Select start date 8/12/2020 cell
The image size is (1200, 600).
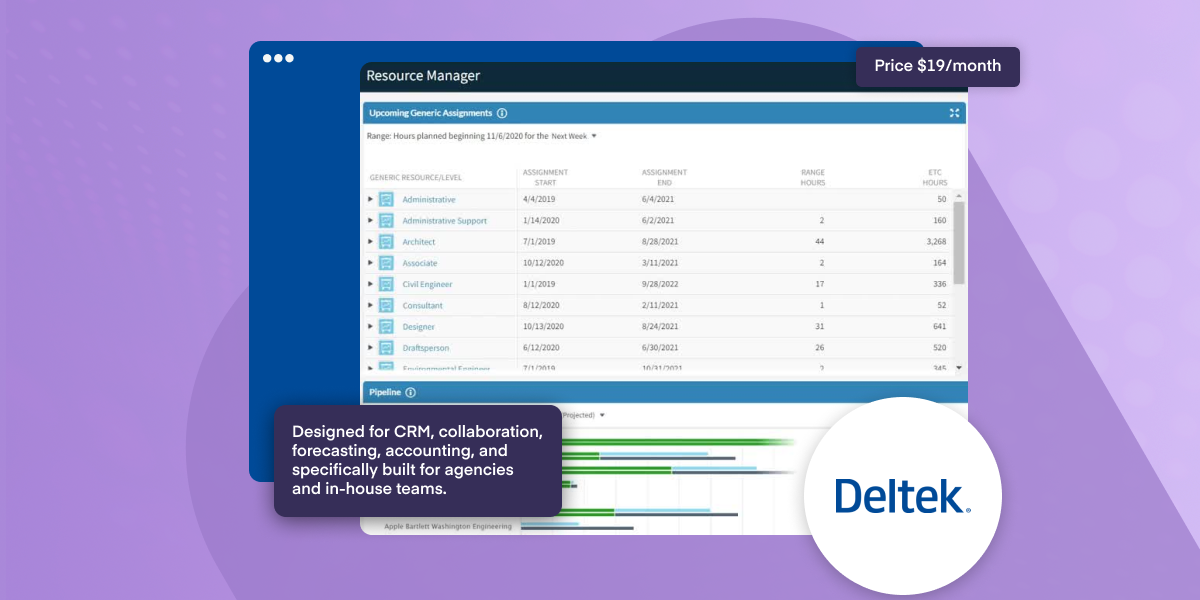[x=541, y=306]
